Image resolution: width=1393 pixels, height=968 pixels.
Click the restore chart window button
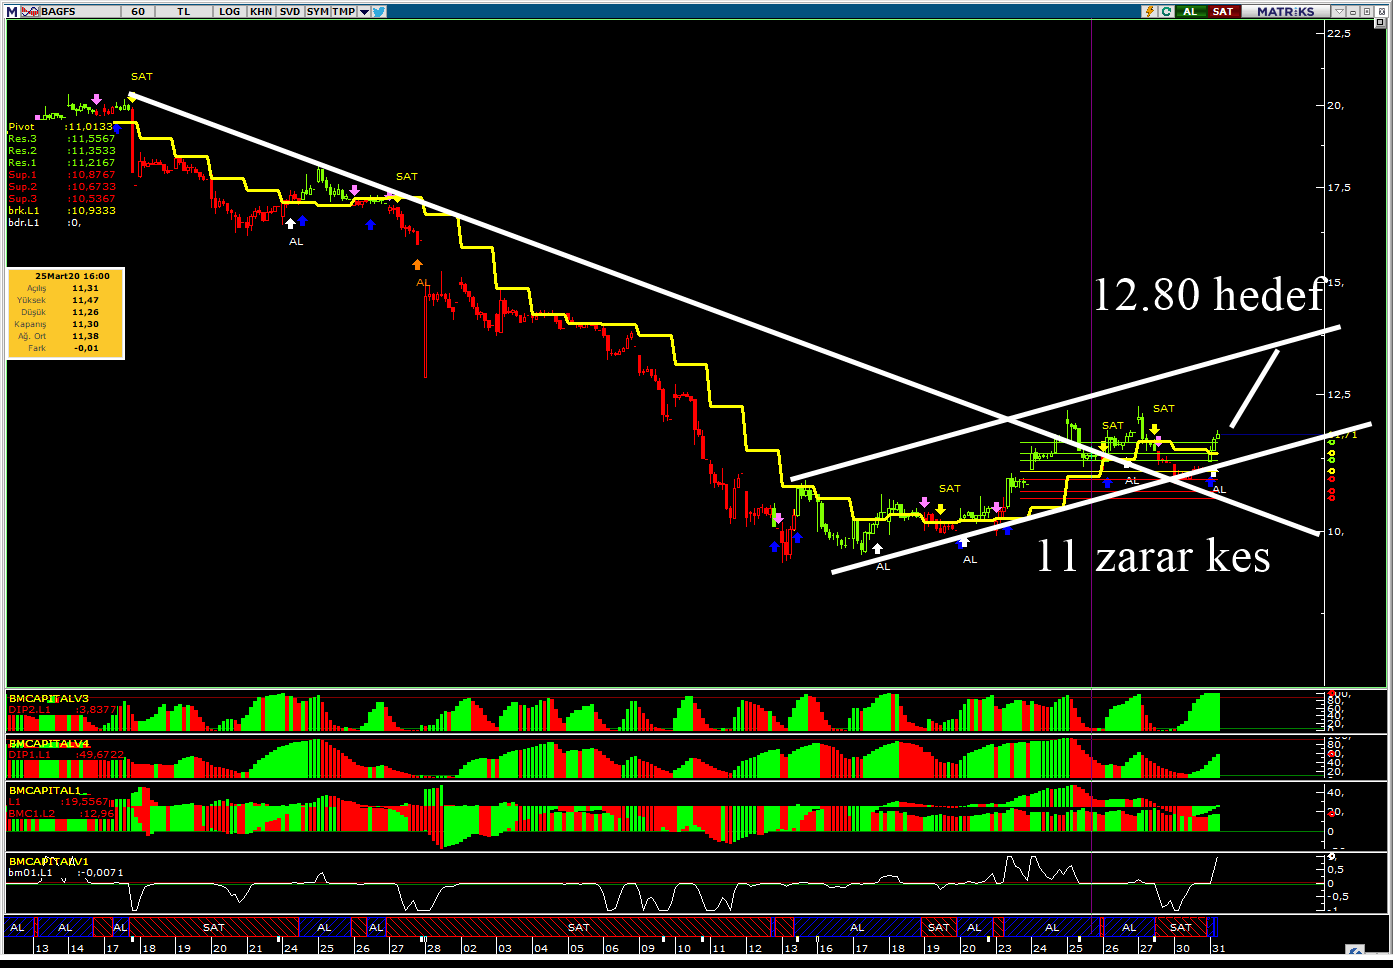pos(1367,12)
